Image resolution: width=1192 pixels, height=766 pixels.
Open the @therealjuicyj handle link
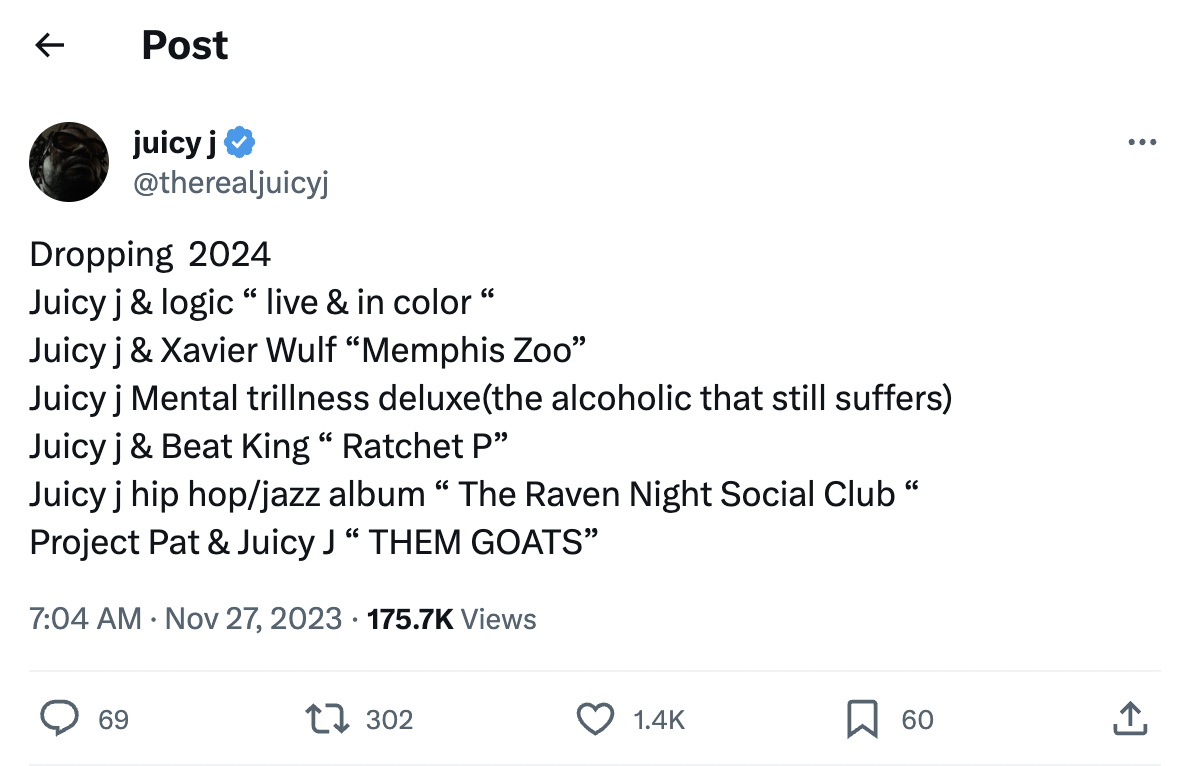[x=230, y=184]
